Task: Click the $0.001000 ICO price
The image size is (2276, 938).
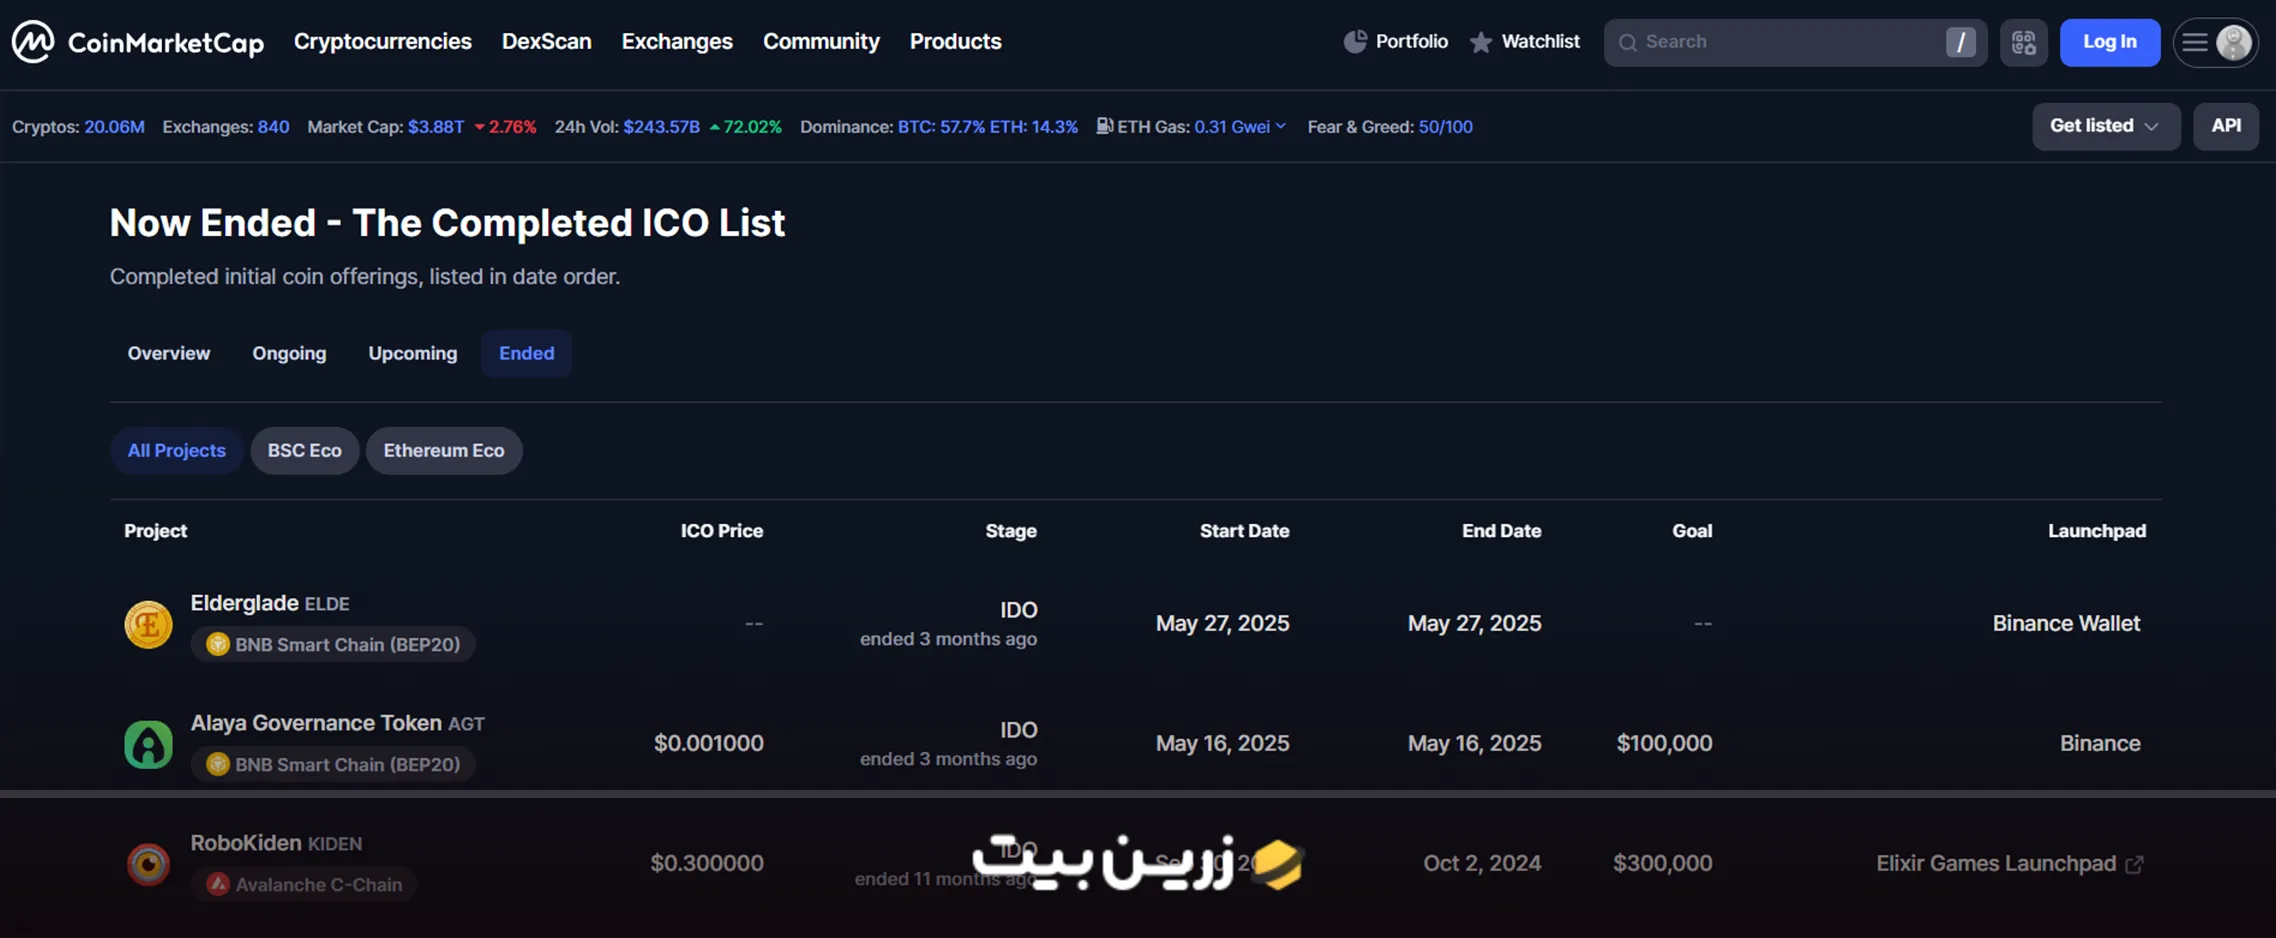Action: pos(709,743)
